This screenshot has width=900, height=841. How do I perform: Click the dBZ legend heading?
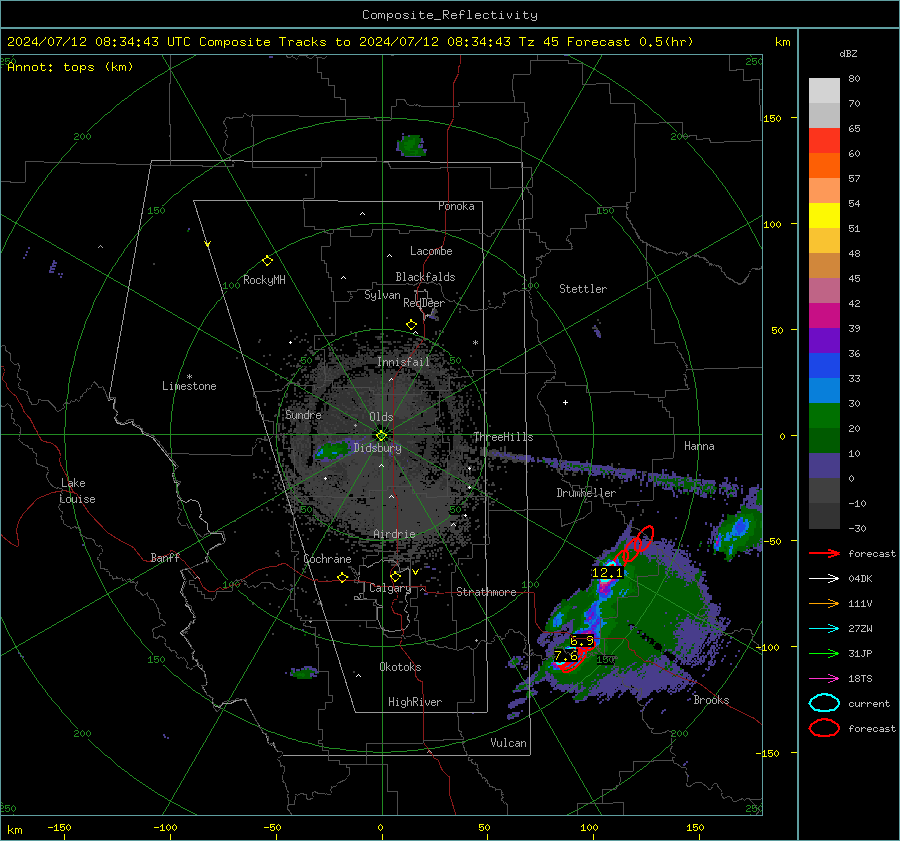tap(848, 53)
